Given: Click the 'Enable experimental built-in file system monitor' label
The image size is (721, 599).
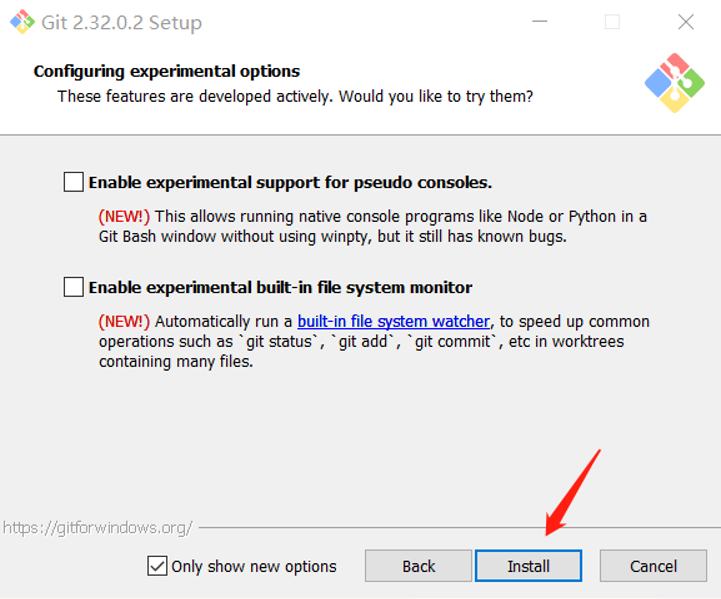Looking at the screenshot, I should tap(280, 287).
